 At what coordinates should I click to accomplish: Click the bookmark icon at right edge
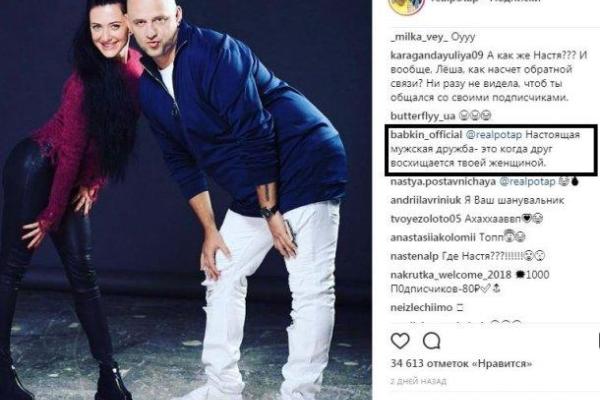pyautogui.click(x=598, y=341)
